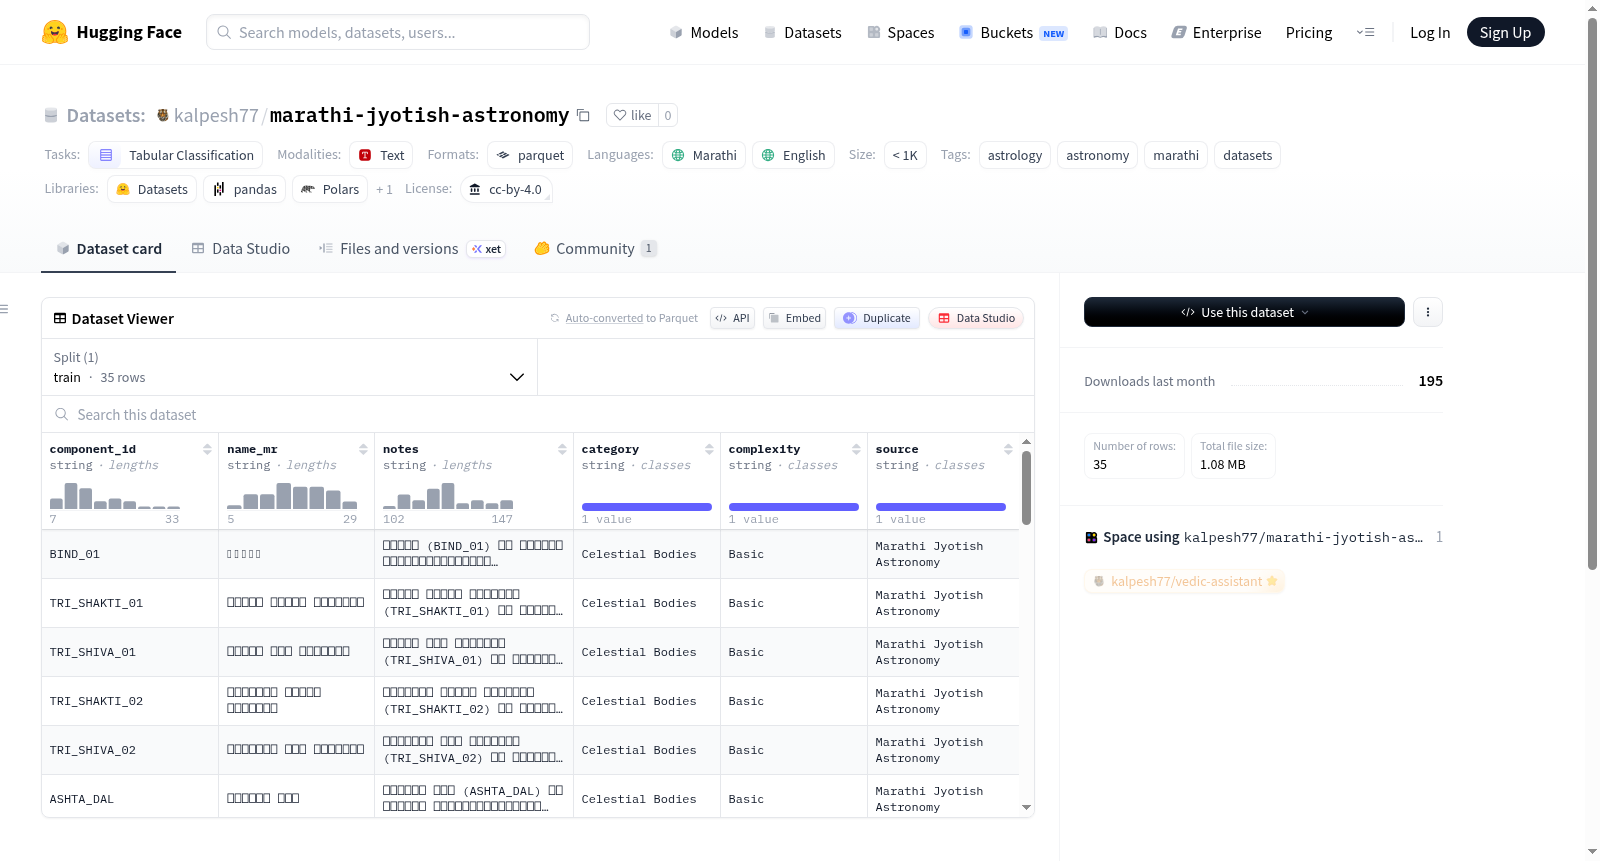Click the kalpesh77 user avatar icon
Image resolution: width=1600 pixels, height=861 pixels.
(163, 115)
